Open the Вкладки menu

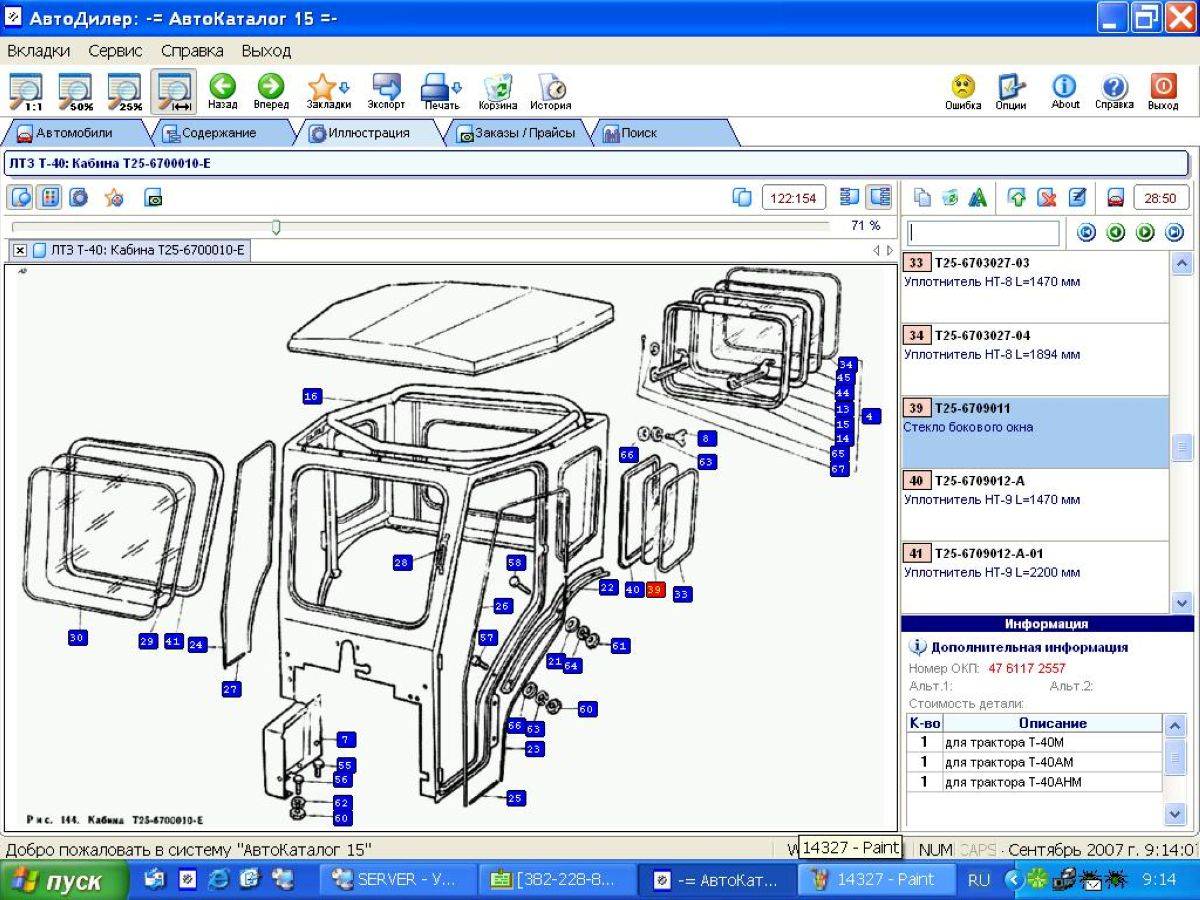pyautogui.click(x=38, y=50)
